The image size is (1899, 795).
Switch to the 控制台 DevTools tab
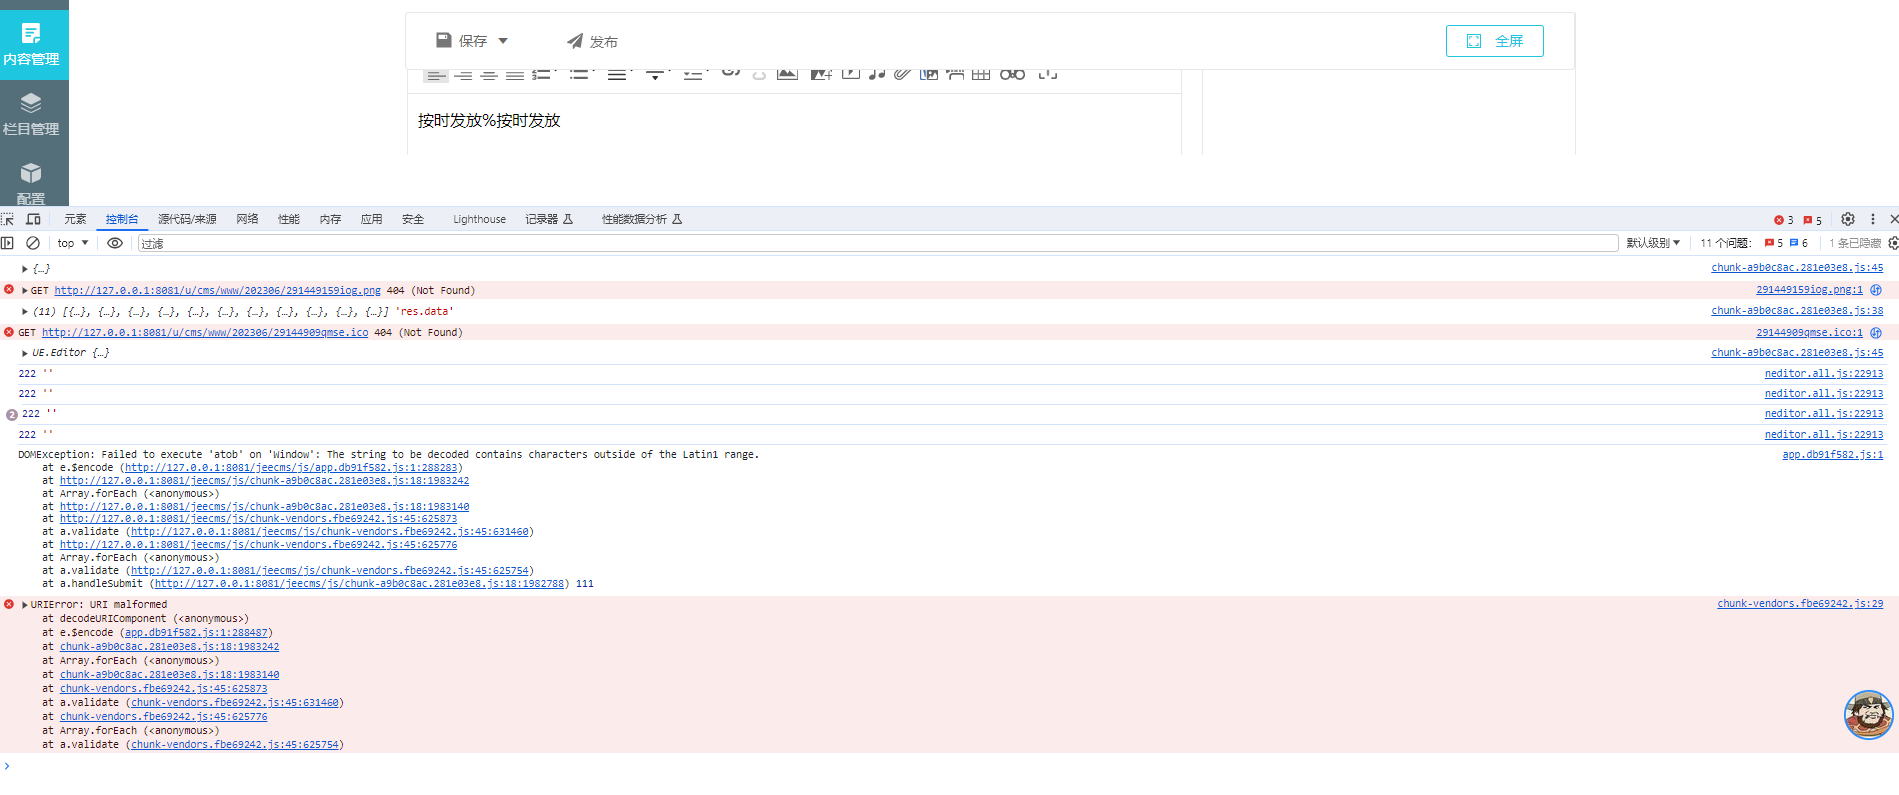tap(122, 219)
